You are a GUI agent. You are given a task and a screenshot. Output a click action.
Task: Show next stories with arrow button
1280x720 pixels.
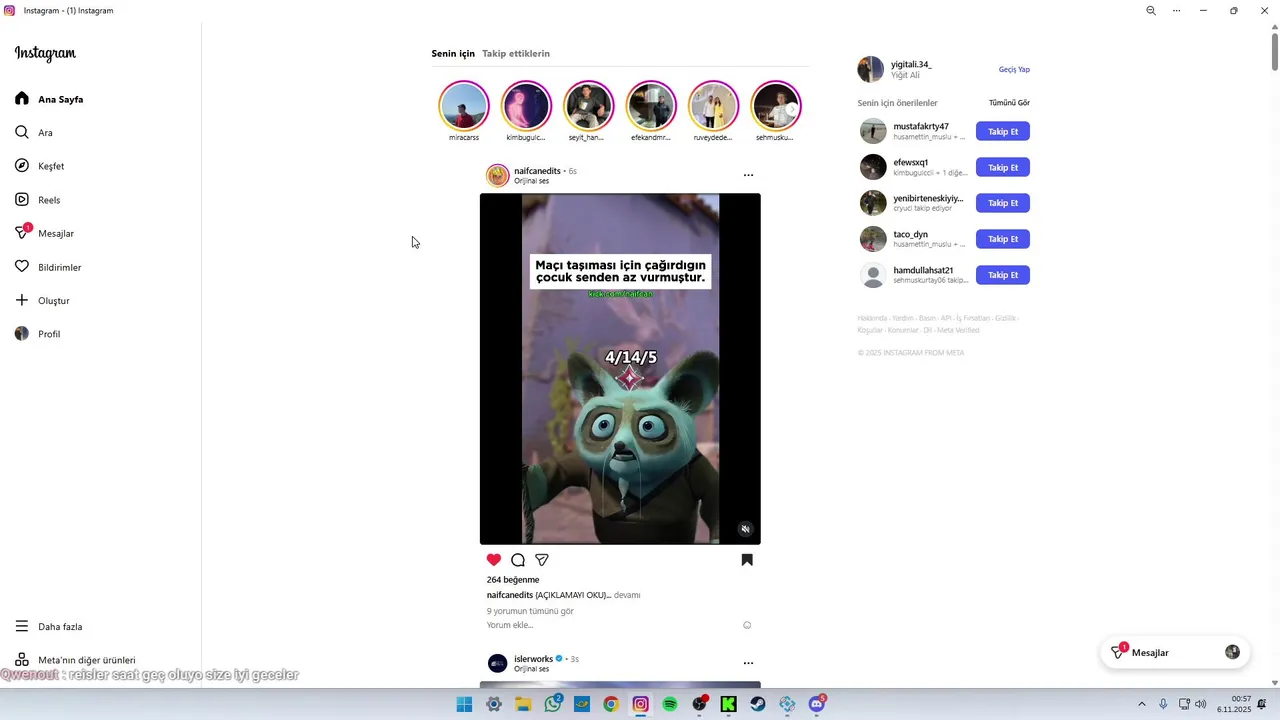point(792,109)
